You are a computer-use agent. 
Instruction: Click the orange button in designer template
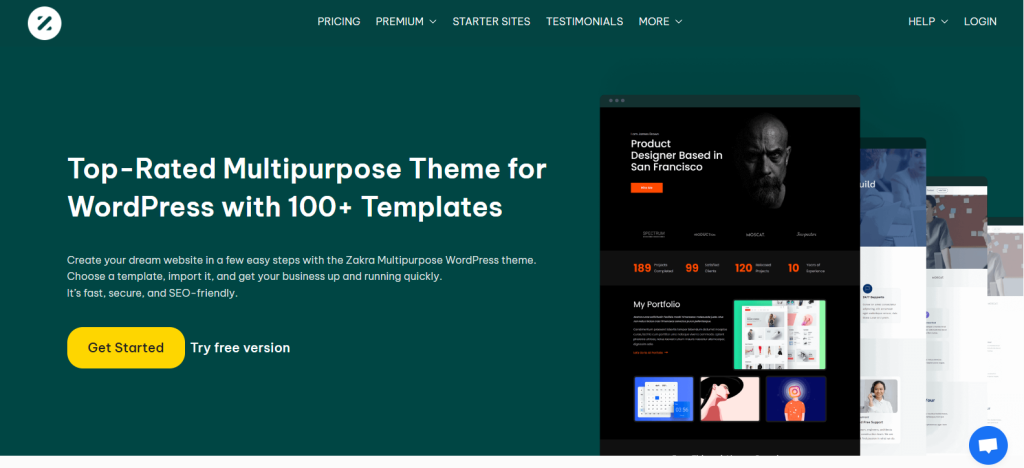(646, 187)
